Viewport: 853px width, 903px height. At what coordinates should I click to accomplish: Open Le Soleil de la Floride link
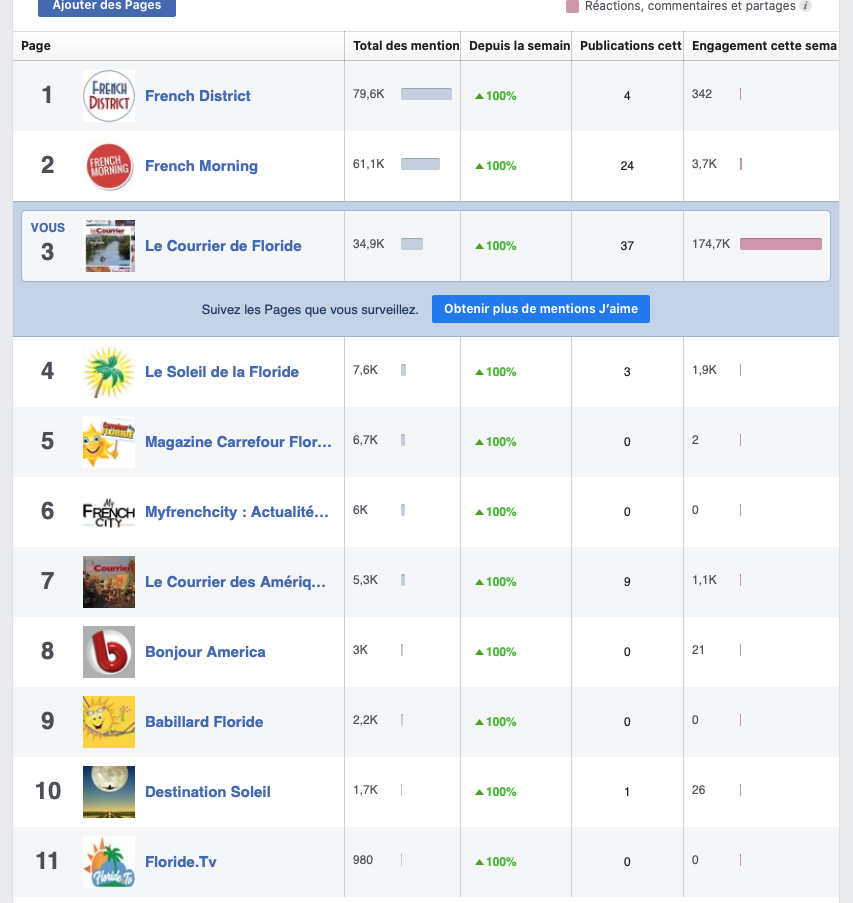click(x=222, y=372)
